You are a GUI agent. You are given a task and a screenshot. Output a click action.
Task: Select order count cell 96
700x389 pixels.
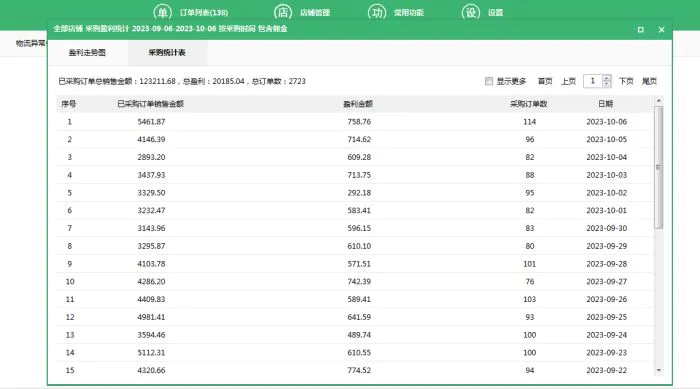click(x=529, y=139)
